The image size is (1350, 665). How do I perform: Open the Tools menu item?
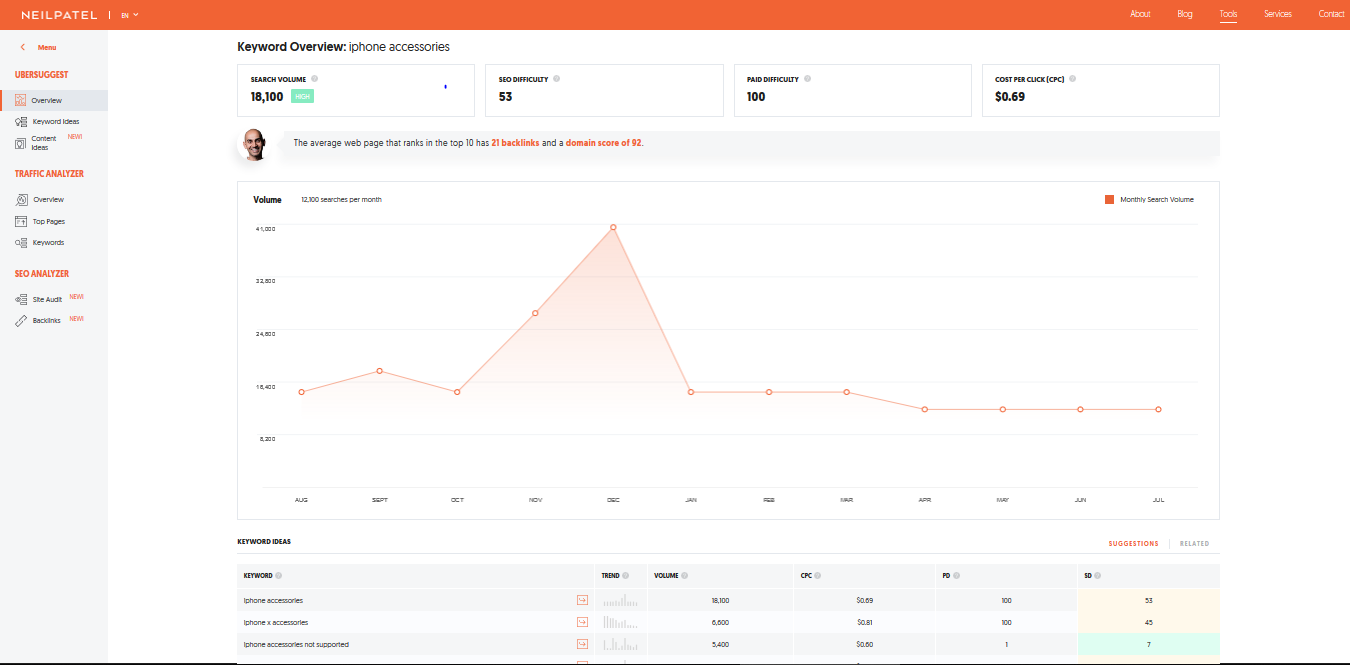pyautogui.click(x=1228, y=14)
